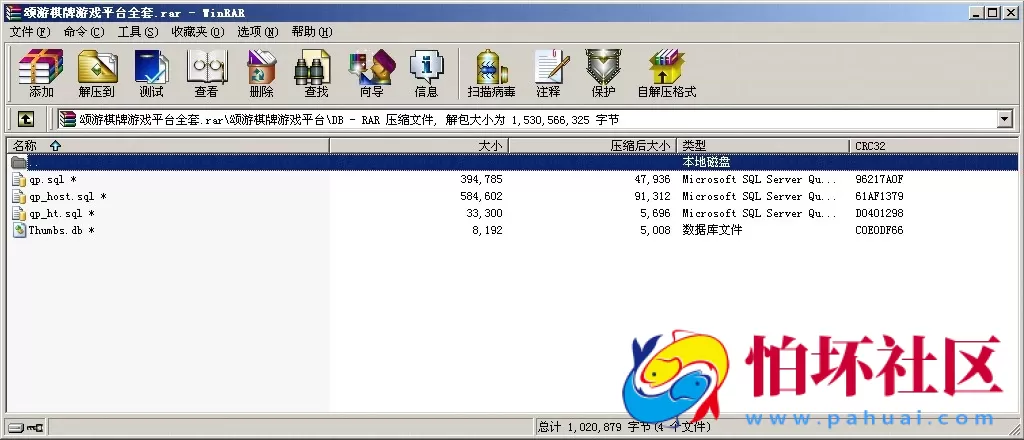Click size value 8,192

(488, 230)
